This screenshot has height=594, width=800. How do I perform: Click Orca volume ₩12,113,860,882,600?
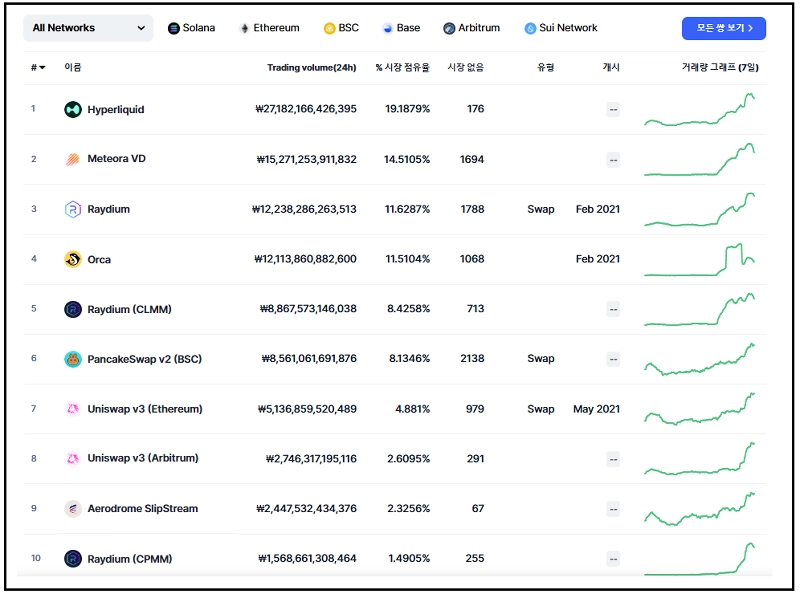click(306, 259)
